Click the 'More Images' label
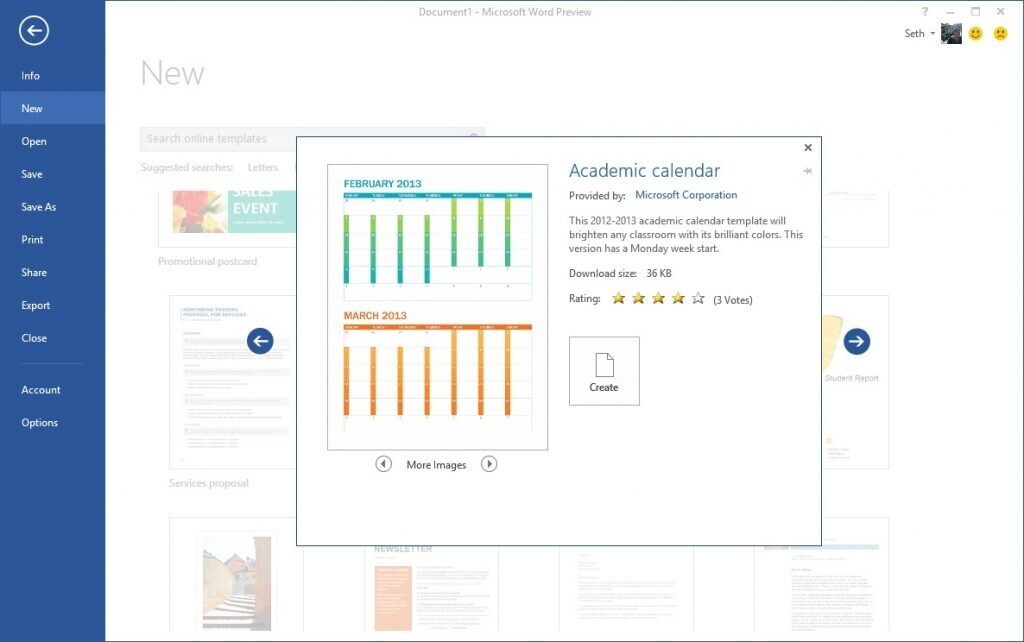Screen dimensions: 1024x642 click(x=436, y=464)
